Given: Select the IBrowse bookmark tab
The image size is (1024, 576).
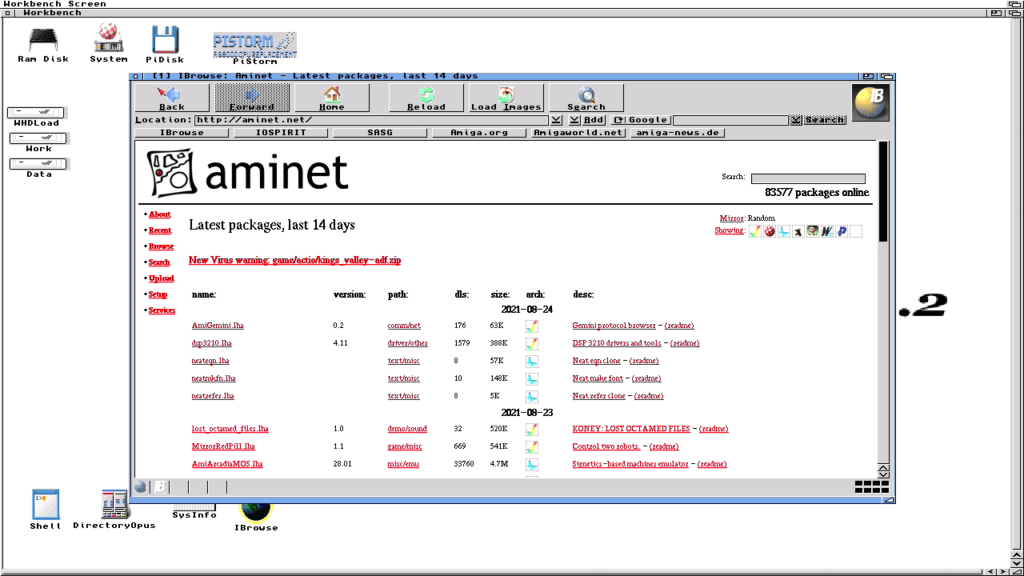Looking at the screenshot, I should click(x=182, y=133).
